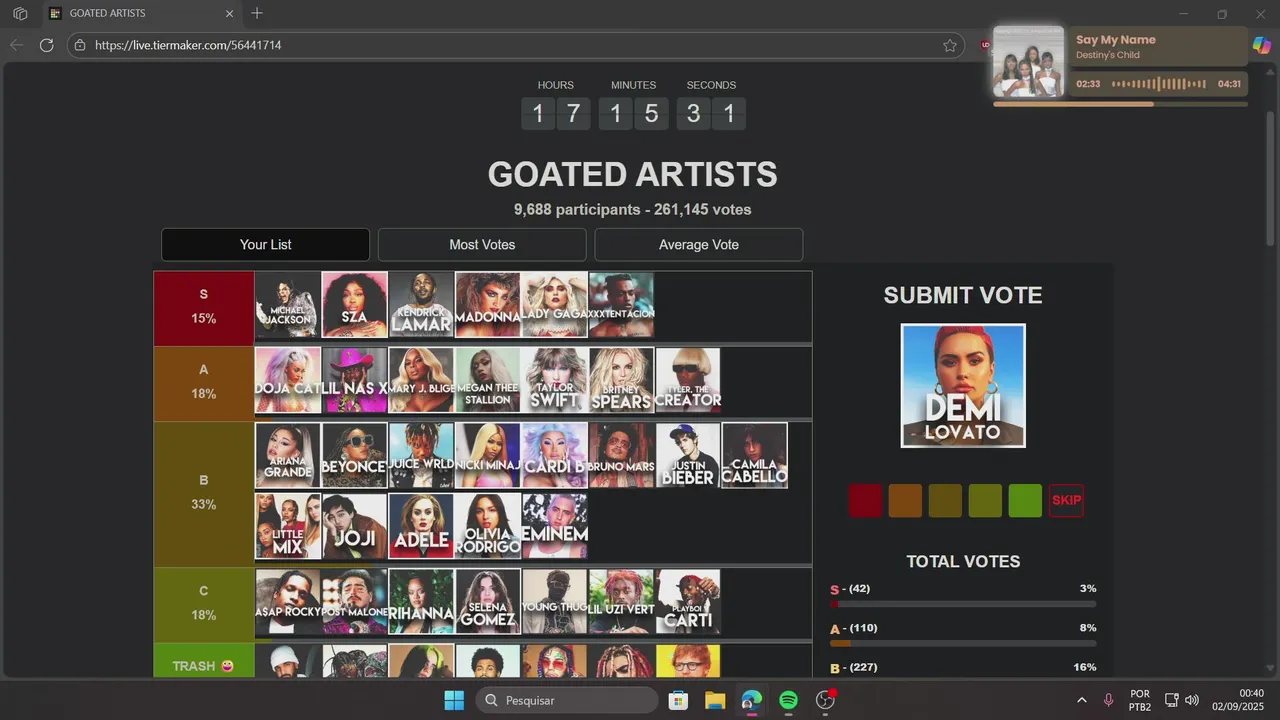This screenshot has height=720, width=1280.
Task: Select the Lil Nas X tile
Action: point(355,380)
